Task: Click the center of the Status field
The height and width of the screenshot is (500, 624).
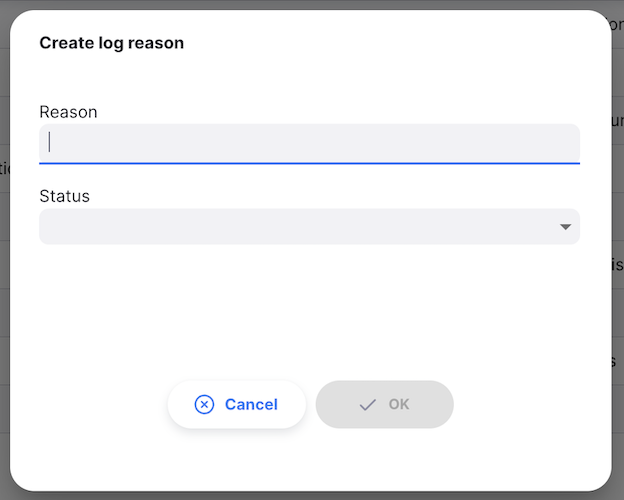Action: coord(309,227)
